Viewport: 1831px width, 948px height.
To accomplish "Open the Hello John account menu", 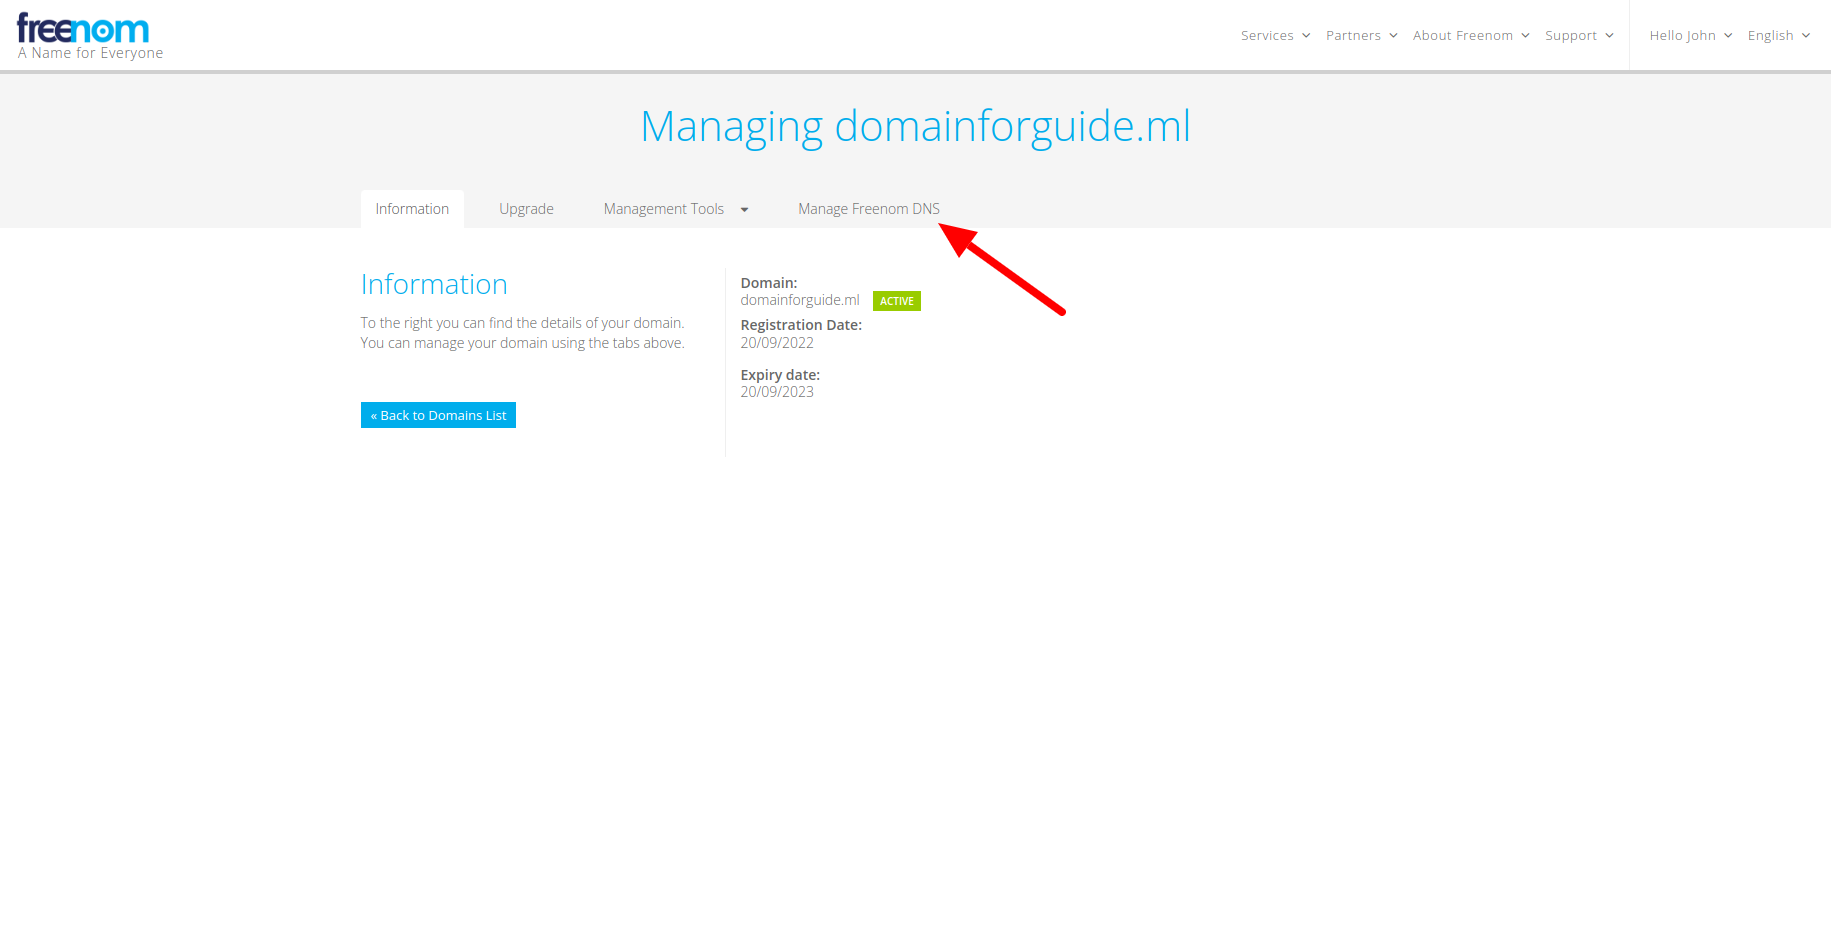I will (x=1690, y=35).
